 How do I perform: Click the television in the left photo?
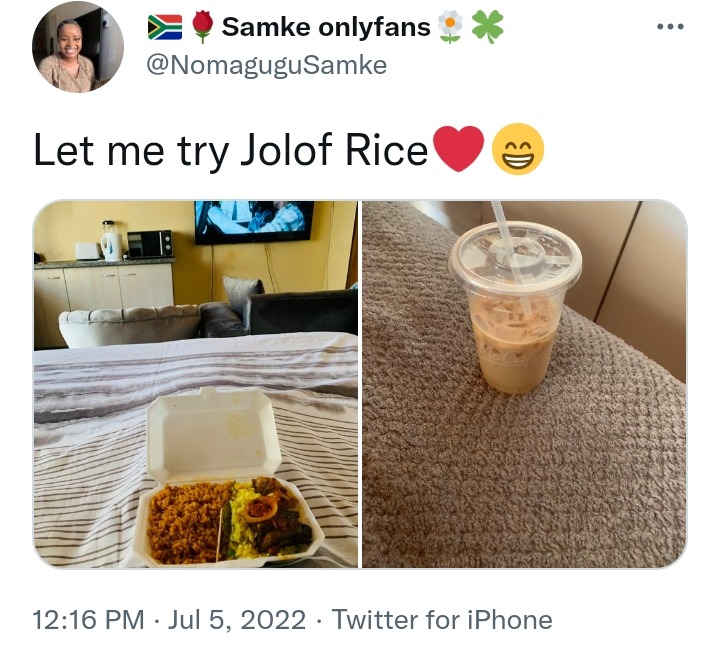click(x=254, y=222)
